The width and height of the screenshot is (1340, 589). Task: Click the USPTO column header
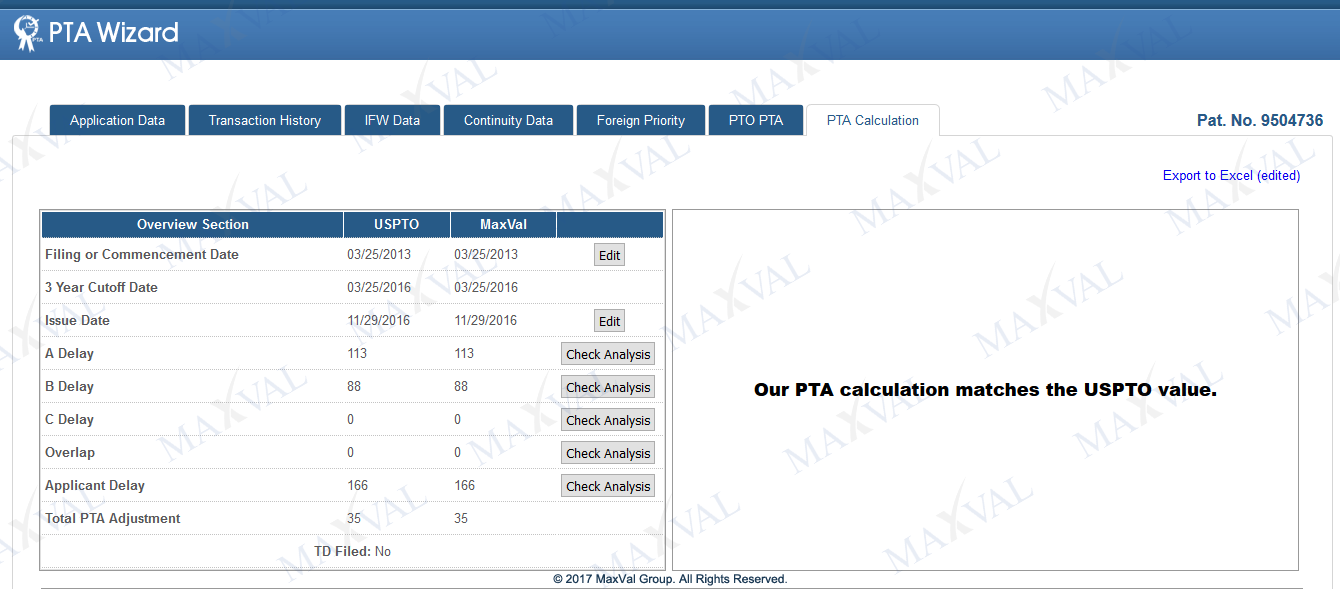(x=397, y=224)
